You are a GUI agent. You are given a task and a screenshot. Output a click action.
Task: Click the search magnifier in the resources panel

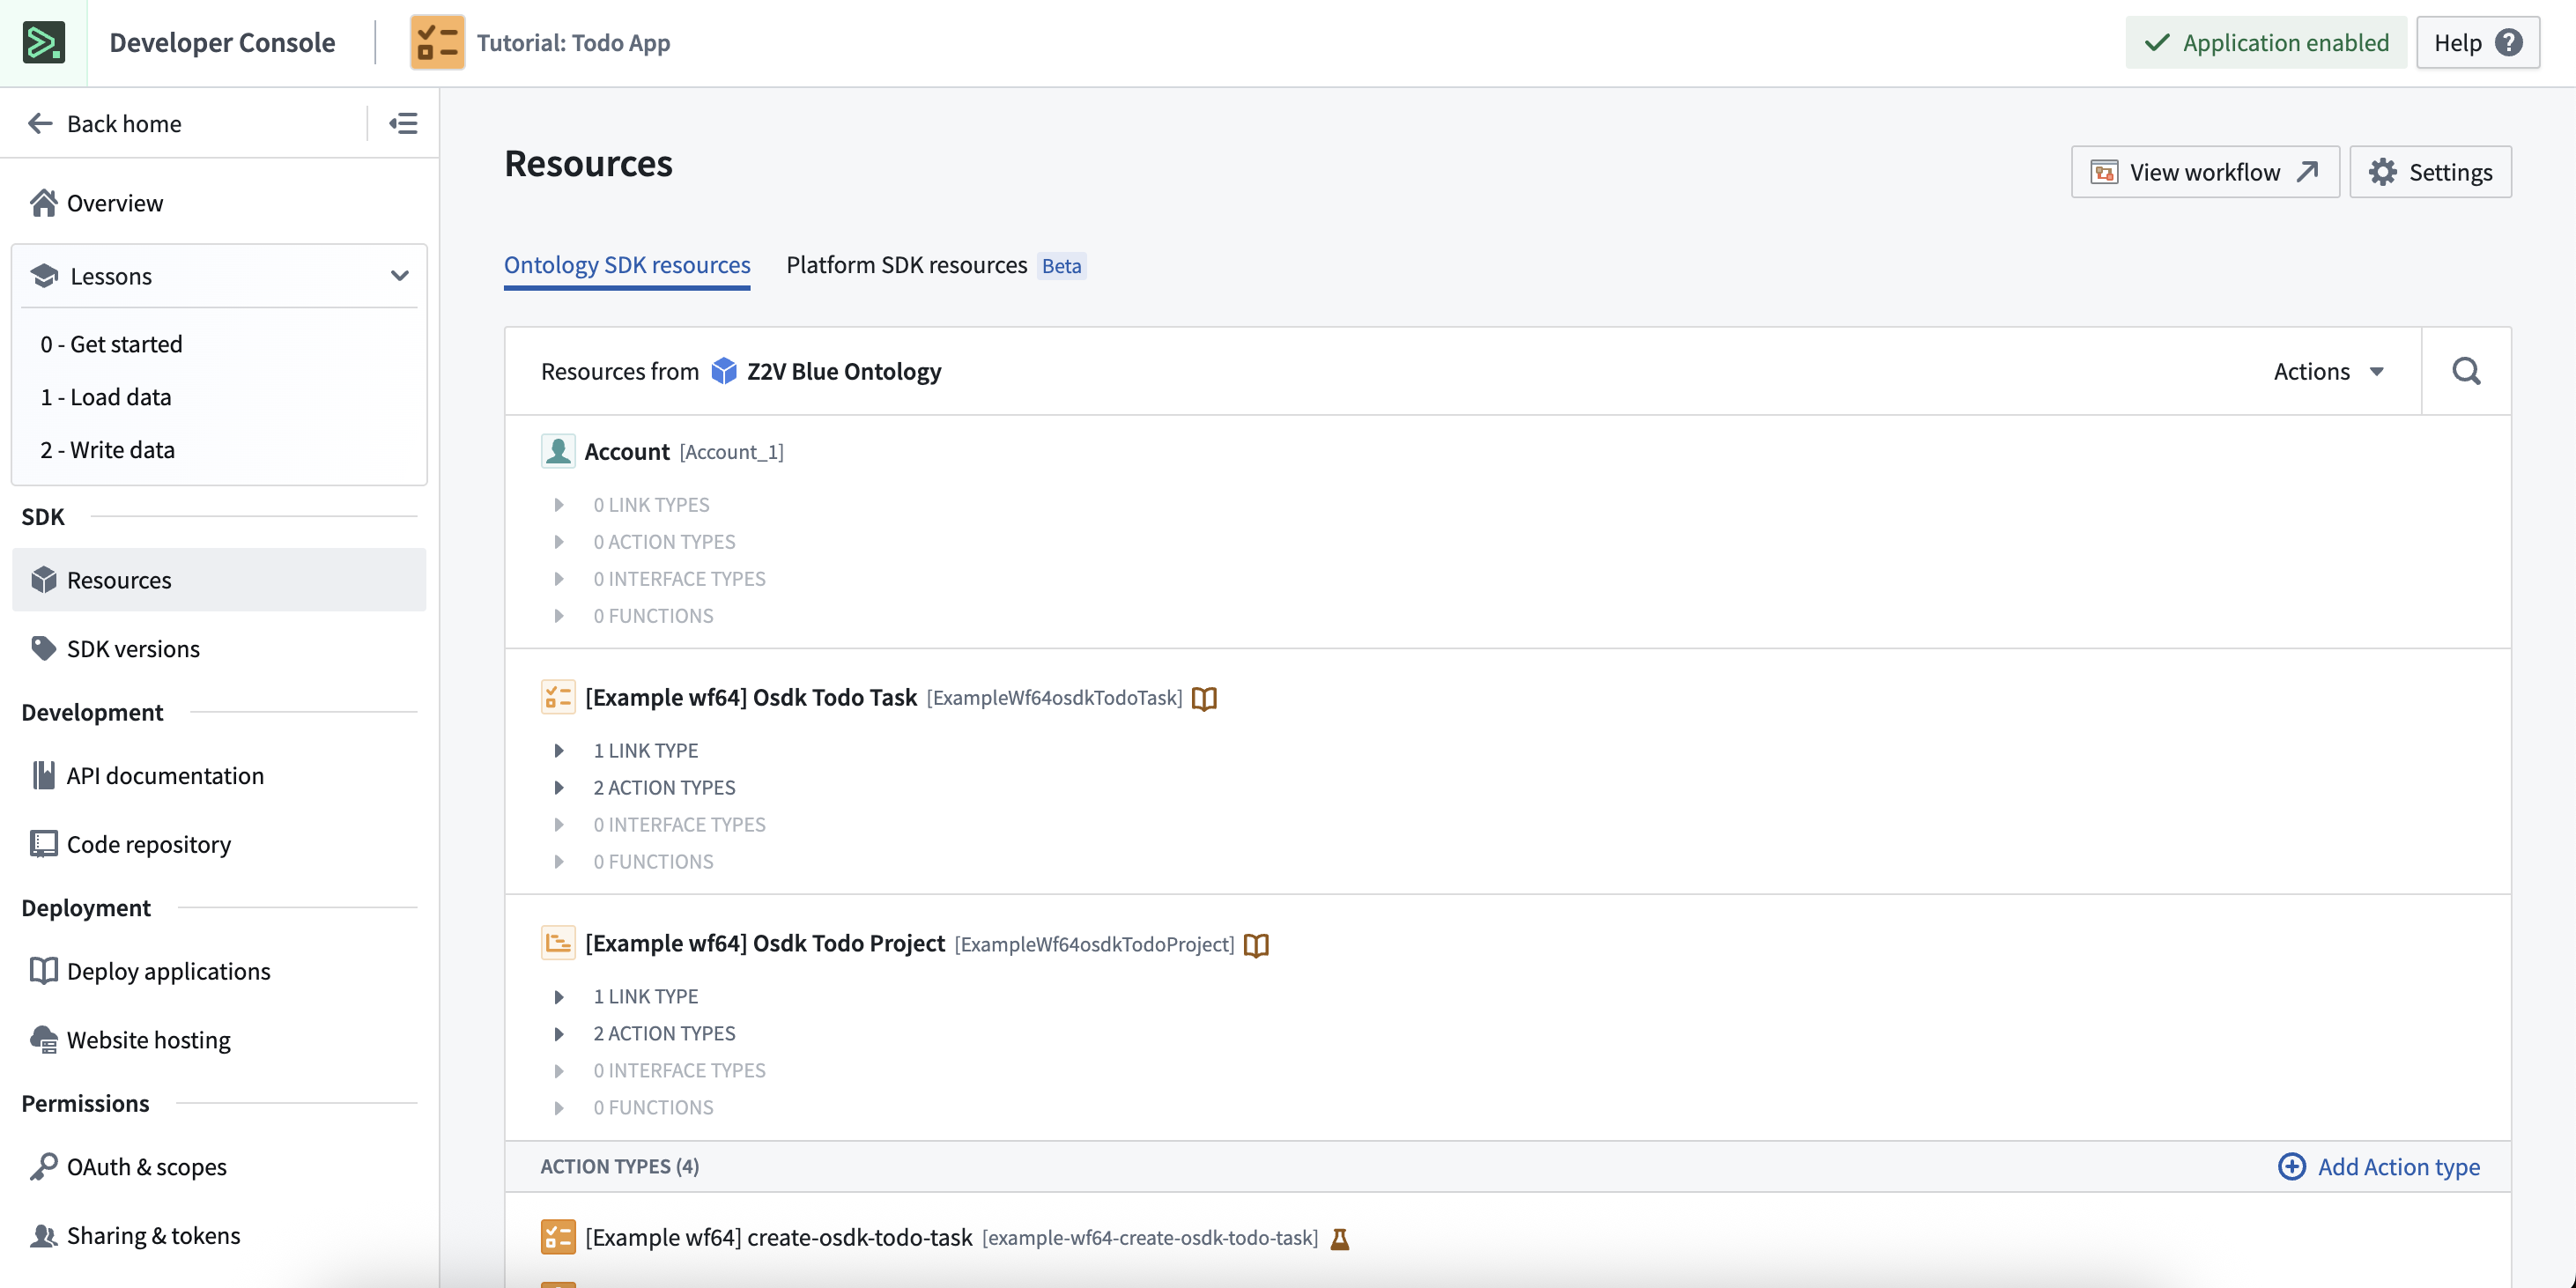point(2466,370)
